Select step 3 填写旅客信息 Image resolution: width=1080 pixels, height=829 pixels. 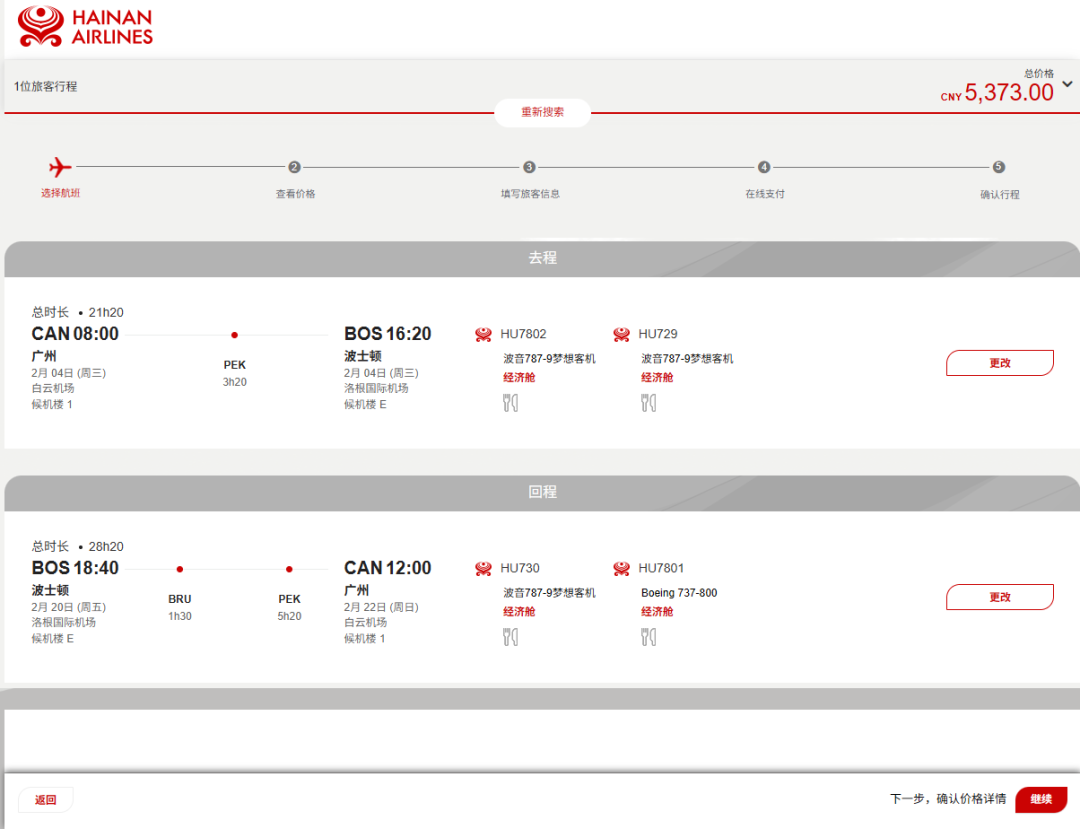pos(529,168)
